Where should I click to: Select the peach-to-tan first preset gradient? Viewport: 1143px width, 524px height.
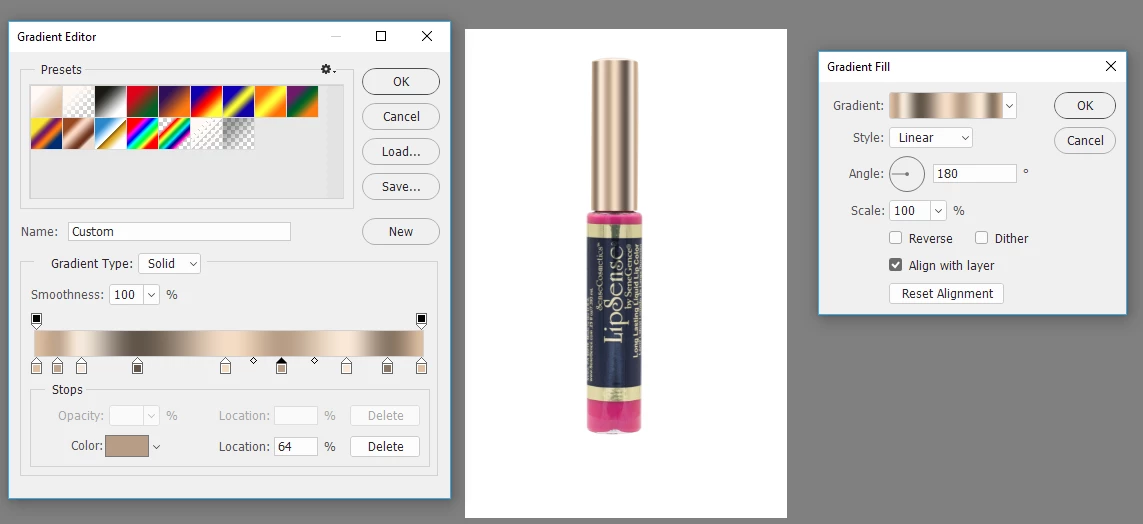tap(46, 101)
